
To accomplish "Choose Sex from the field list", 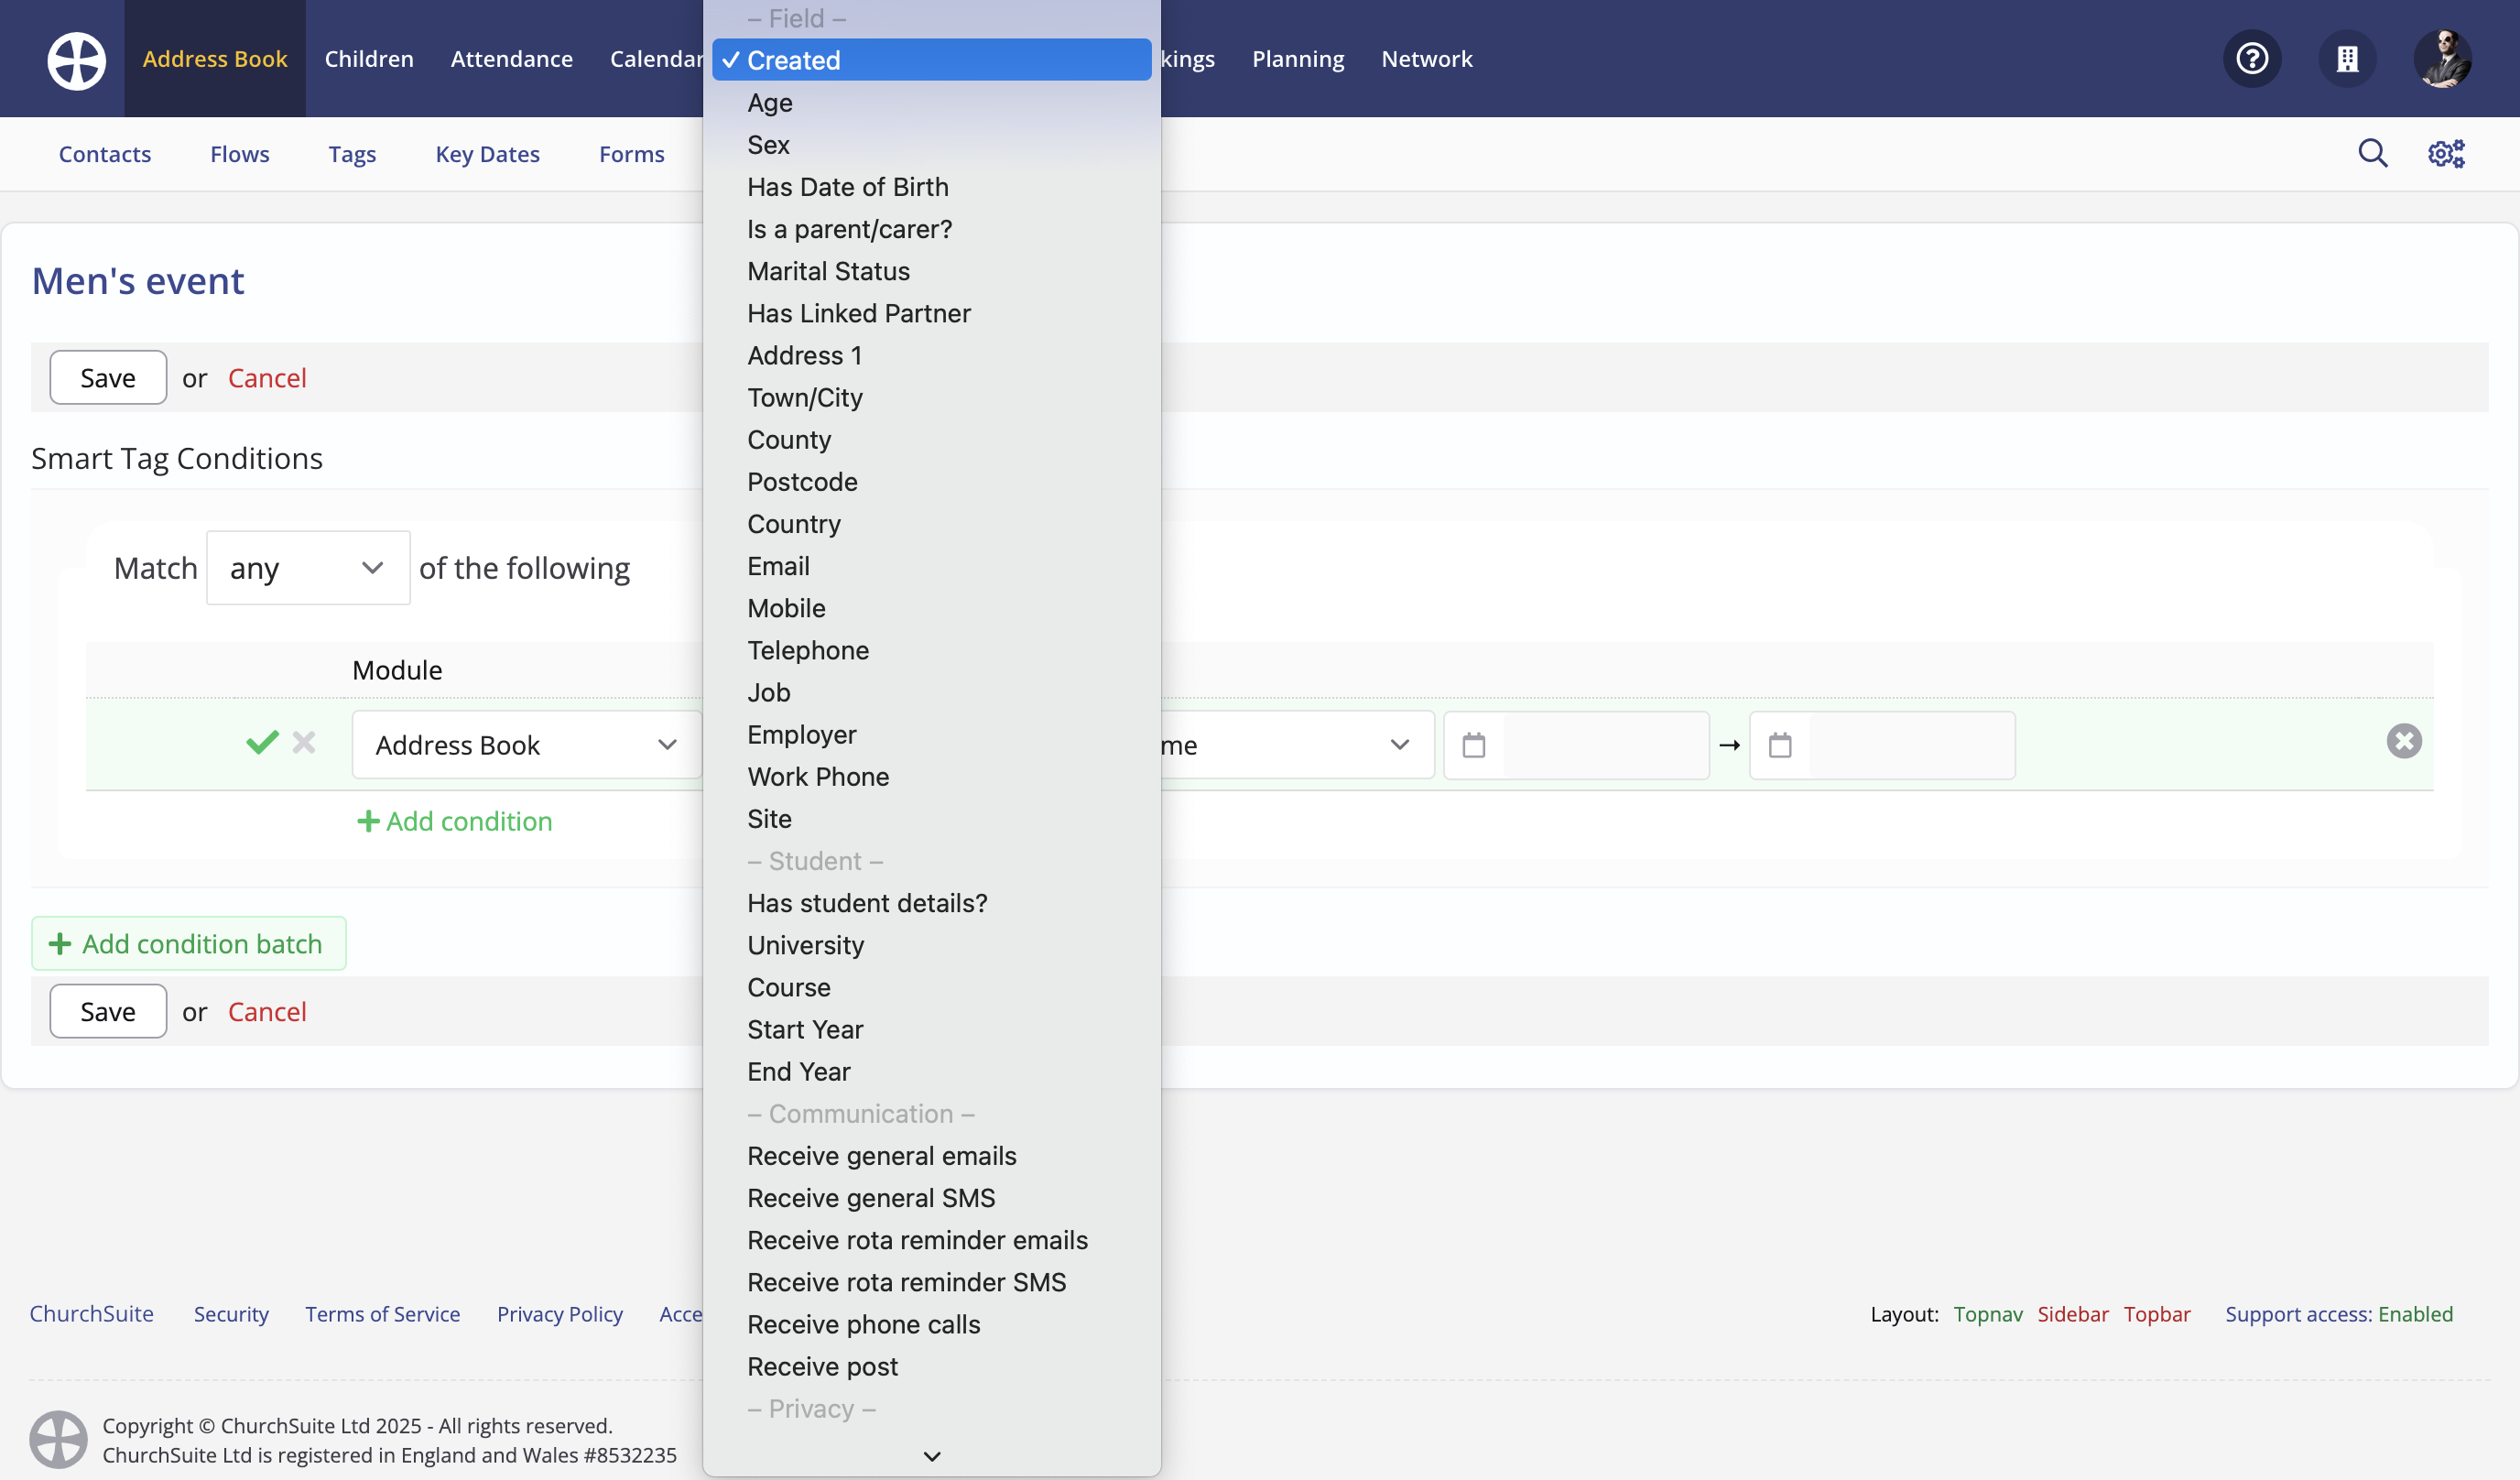I will point(932,145).
